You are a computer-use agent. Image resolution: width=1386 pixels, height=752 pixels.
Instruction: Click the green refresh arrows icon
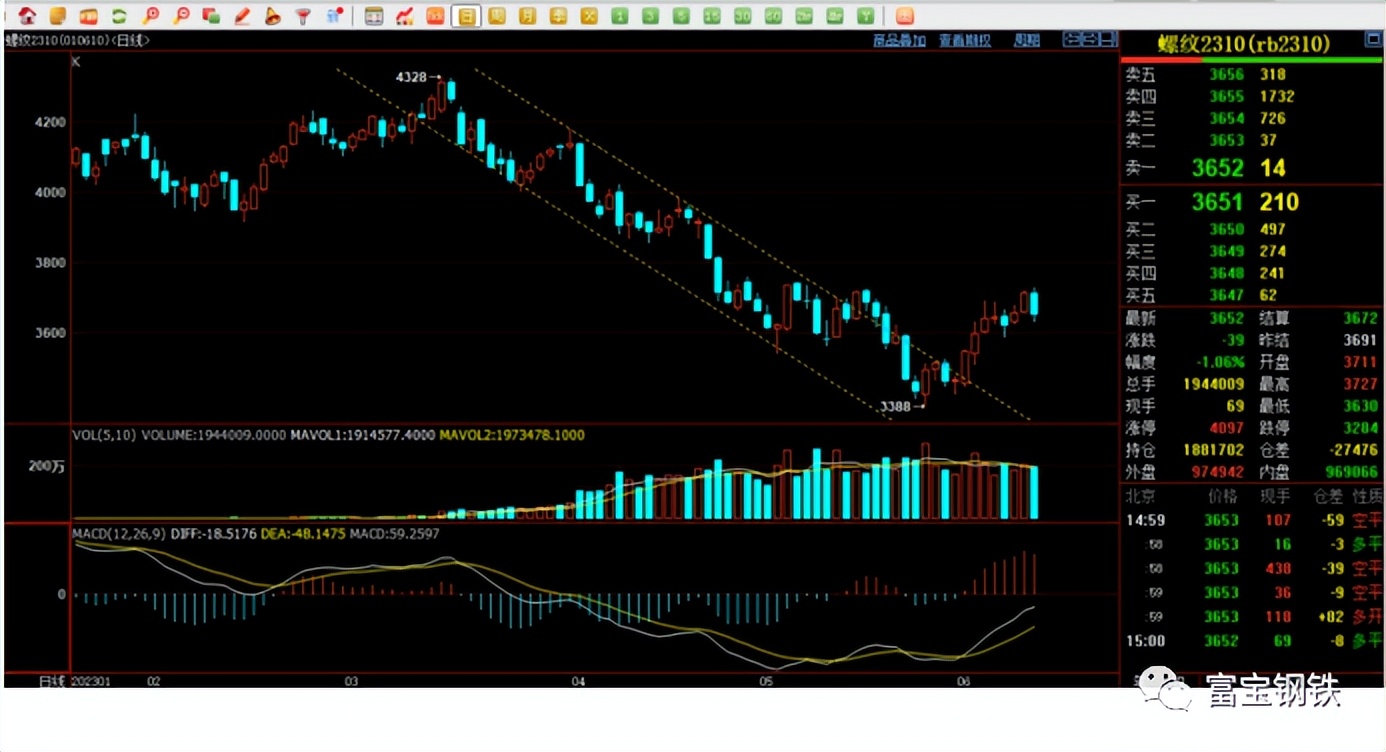(x=119, y=16)
